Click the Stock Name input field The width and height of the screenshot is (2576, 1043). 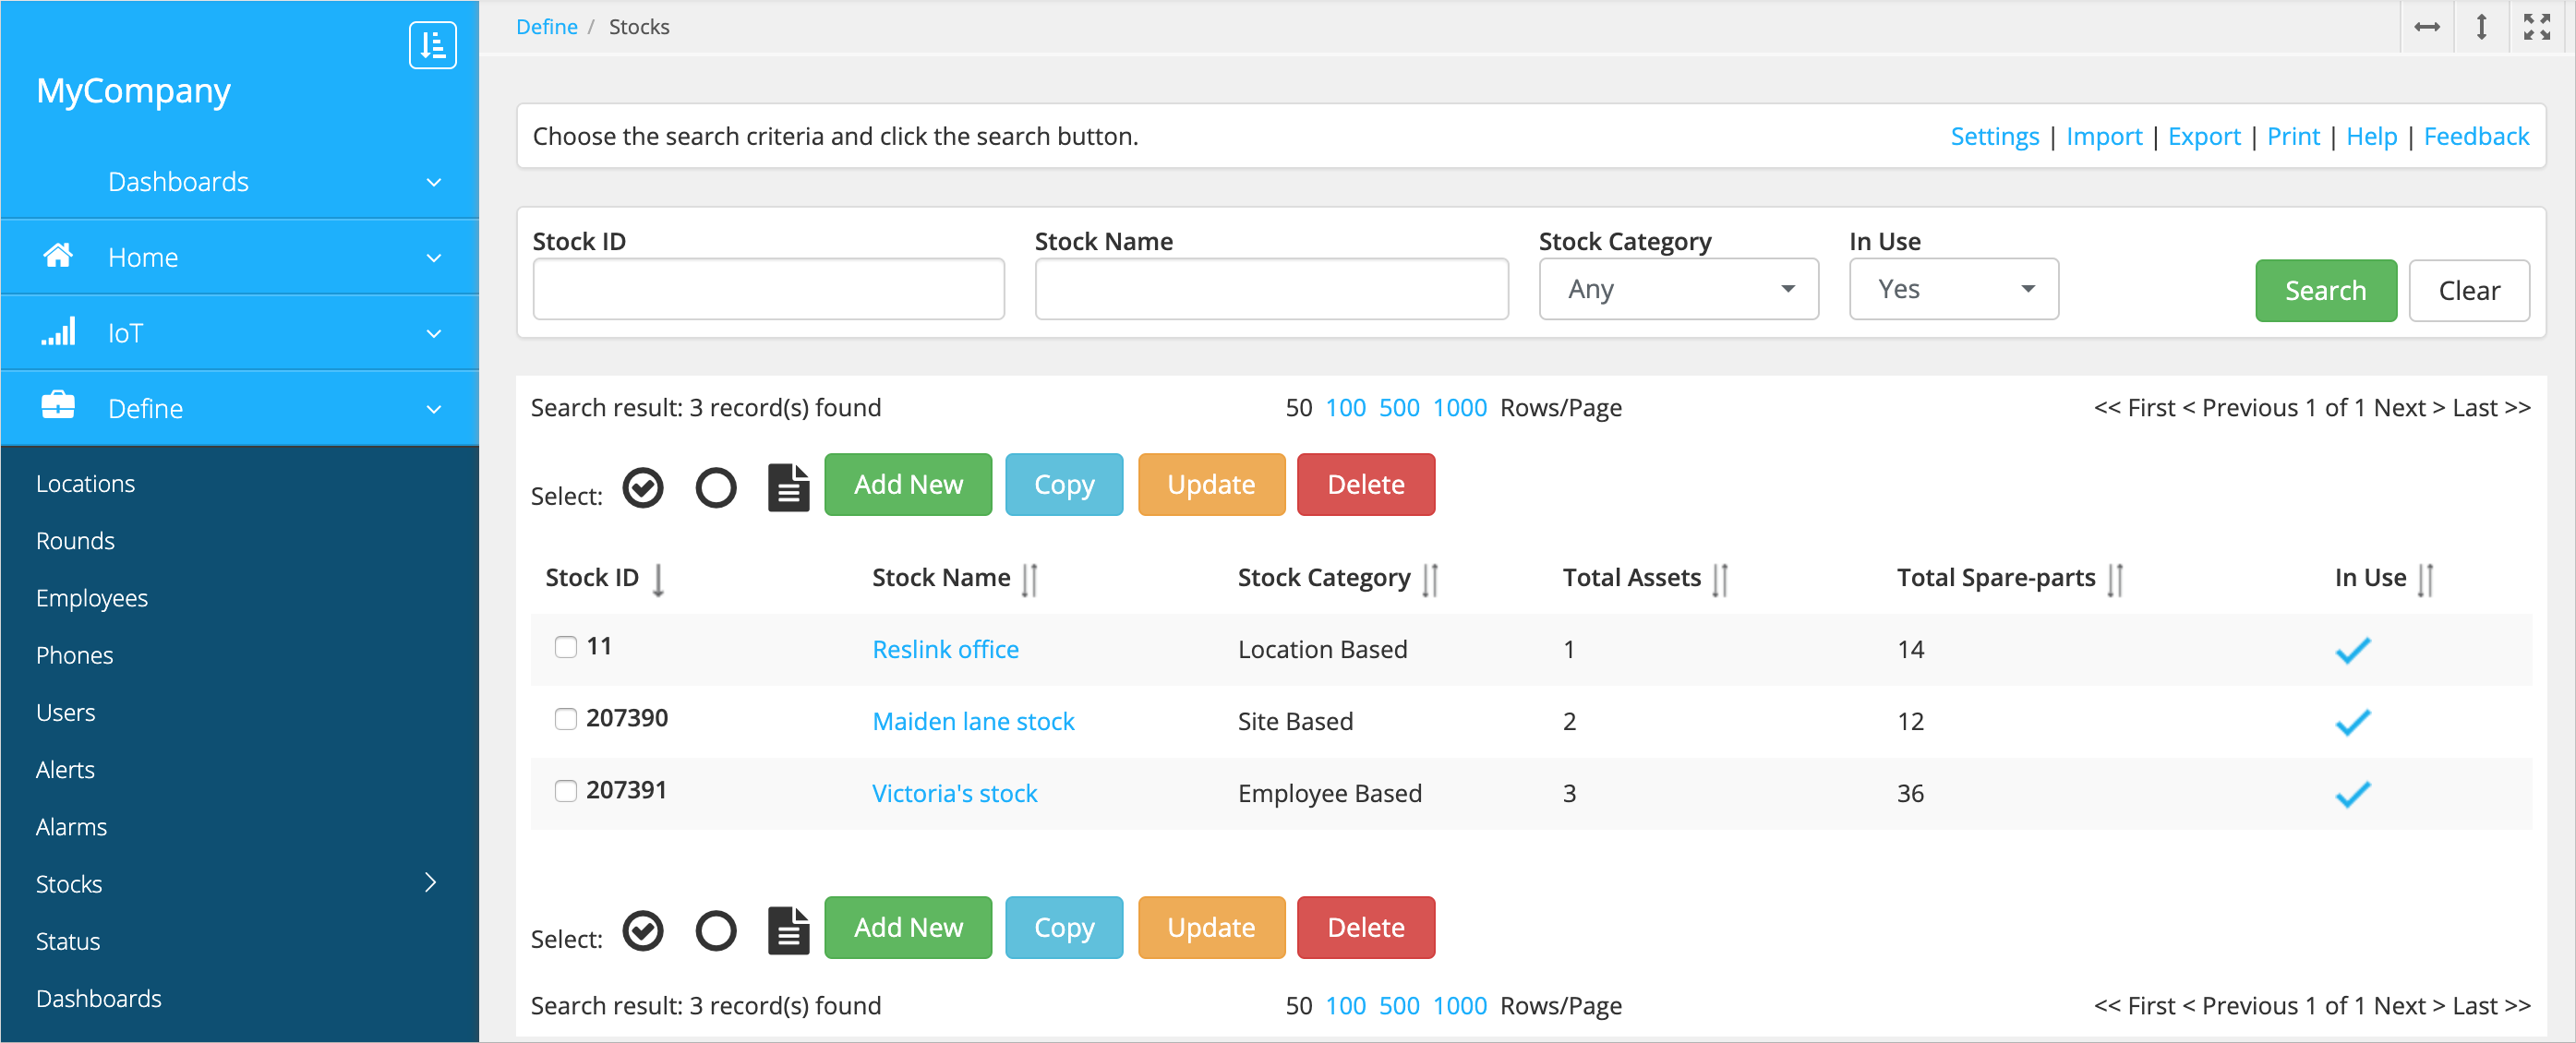[1270, 289]
